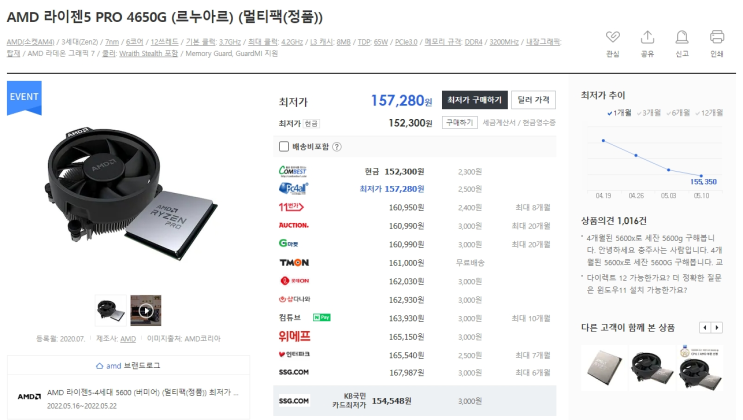743x420 pixels.
Task: Click the bell report icon
Action: coord(682,37)
